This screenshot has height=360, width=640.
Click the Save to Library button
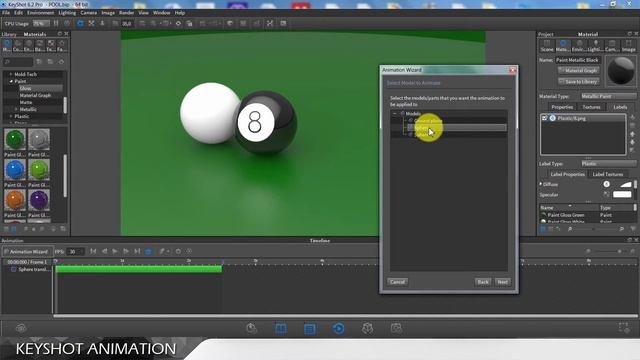pos(579,82)
